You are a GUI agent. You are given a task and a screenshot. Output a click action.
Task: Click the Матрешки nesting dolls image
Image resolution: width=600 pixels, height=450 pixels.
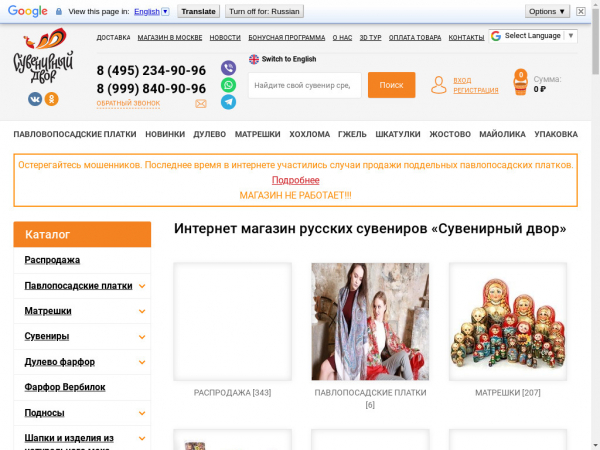[x=508, y=321]
